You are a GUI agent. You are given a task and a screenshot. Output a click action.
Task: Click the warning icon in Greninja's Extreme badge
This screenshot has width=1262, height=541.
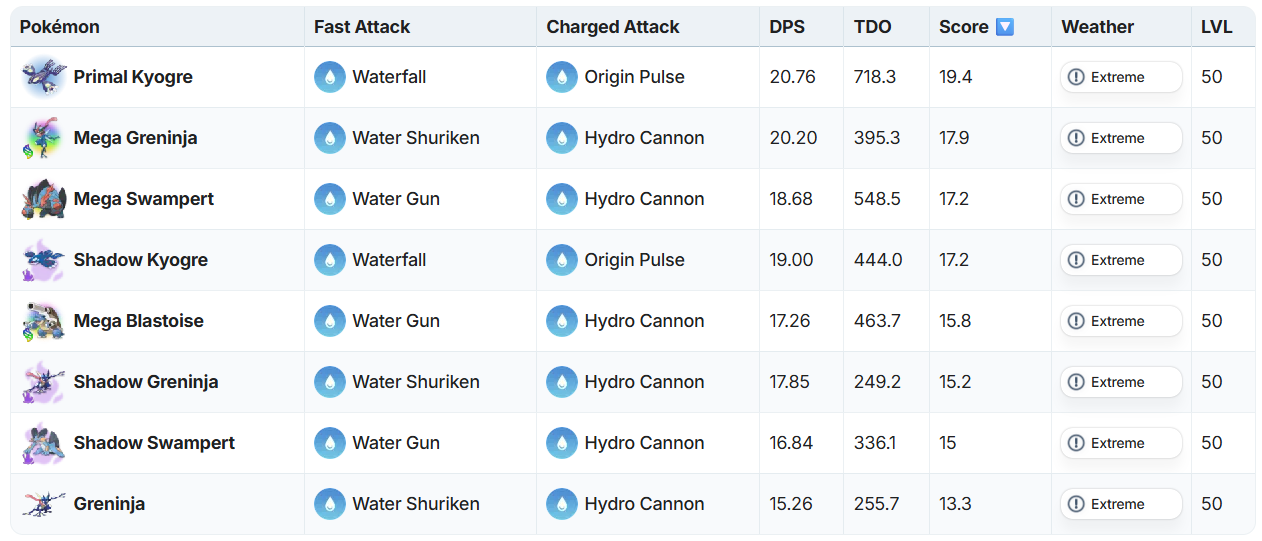[x=1076, y=504]
